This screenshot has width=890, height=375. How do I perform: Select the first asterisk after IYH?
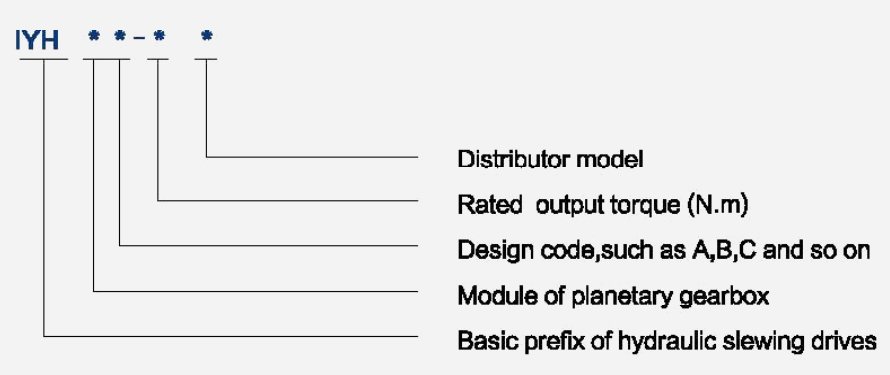[x=94, y=36]
